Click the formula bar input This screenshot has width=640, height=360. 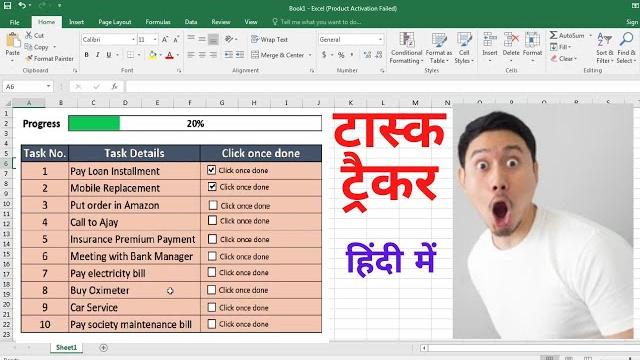click(x=382, y=87)
